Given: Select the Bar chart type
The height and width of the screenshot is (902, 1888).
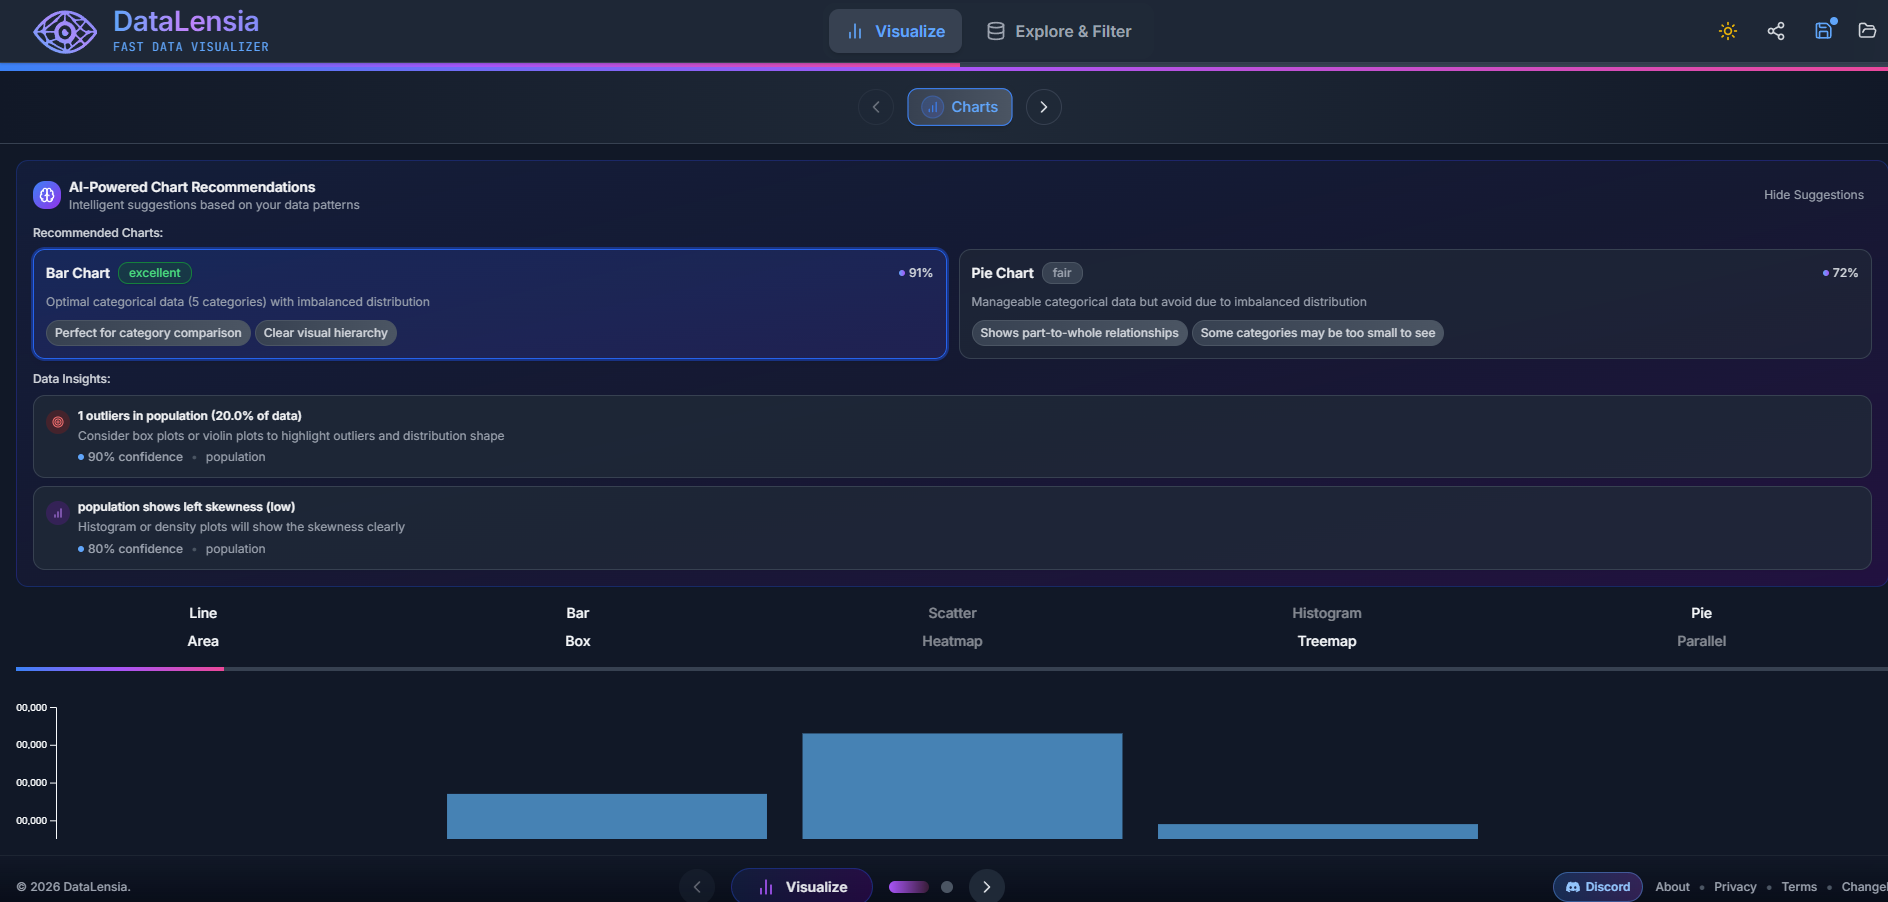Looking at the screenshot, I should pyautogui.click(x=578, y=613).
